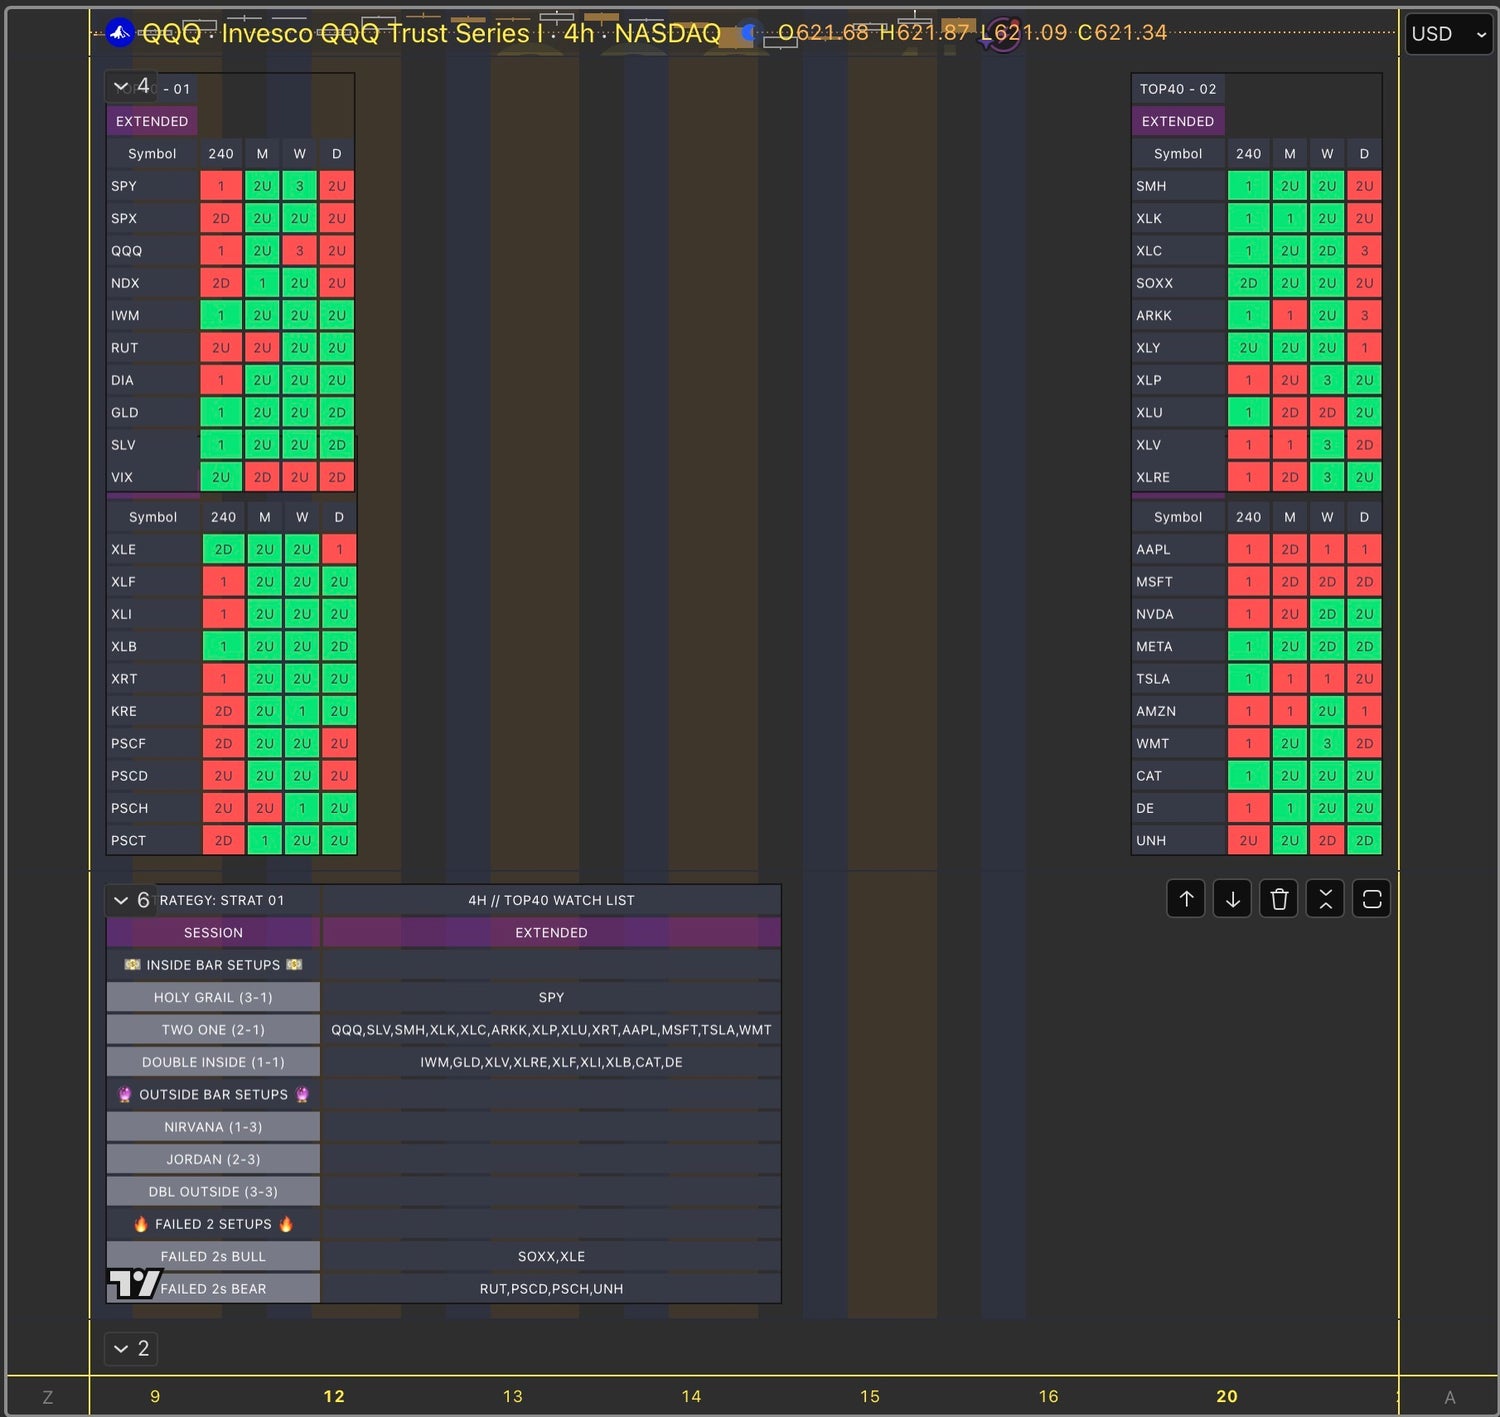Toggle auto scale with the A button
The image size is (1500, 1417).
(1449, 1397)
